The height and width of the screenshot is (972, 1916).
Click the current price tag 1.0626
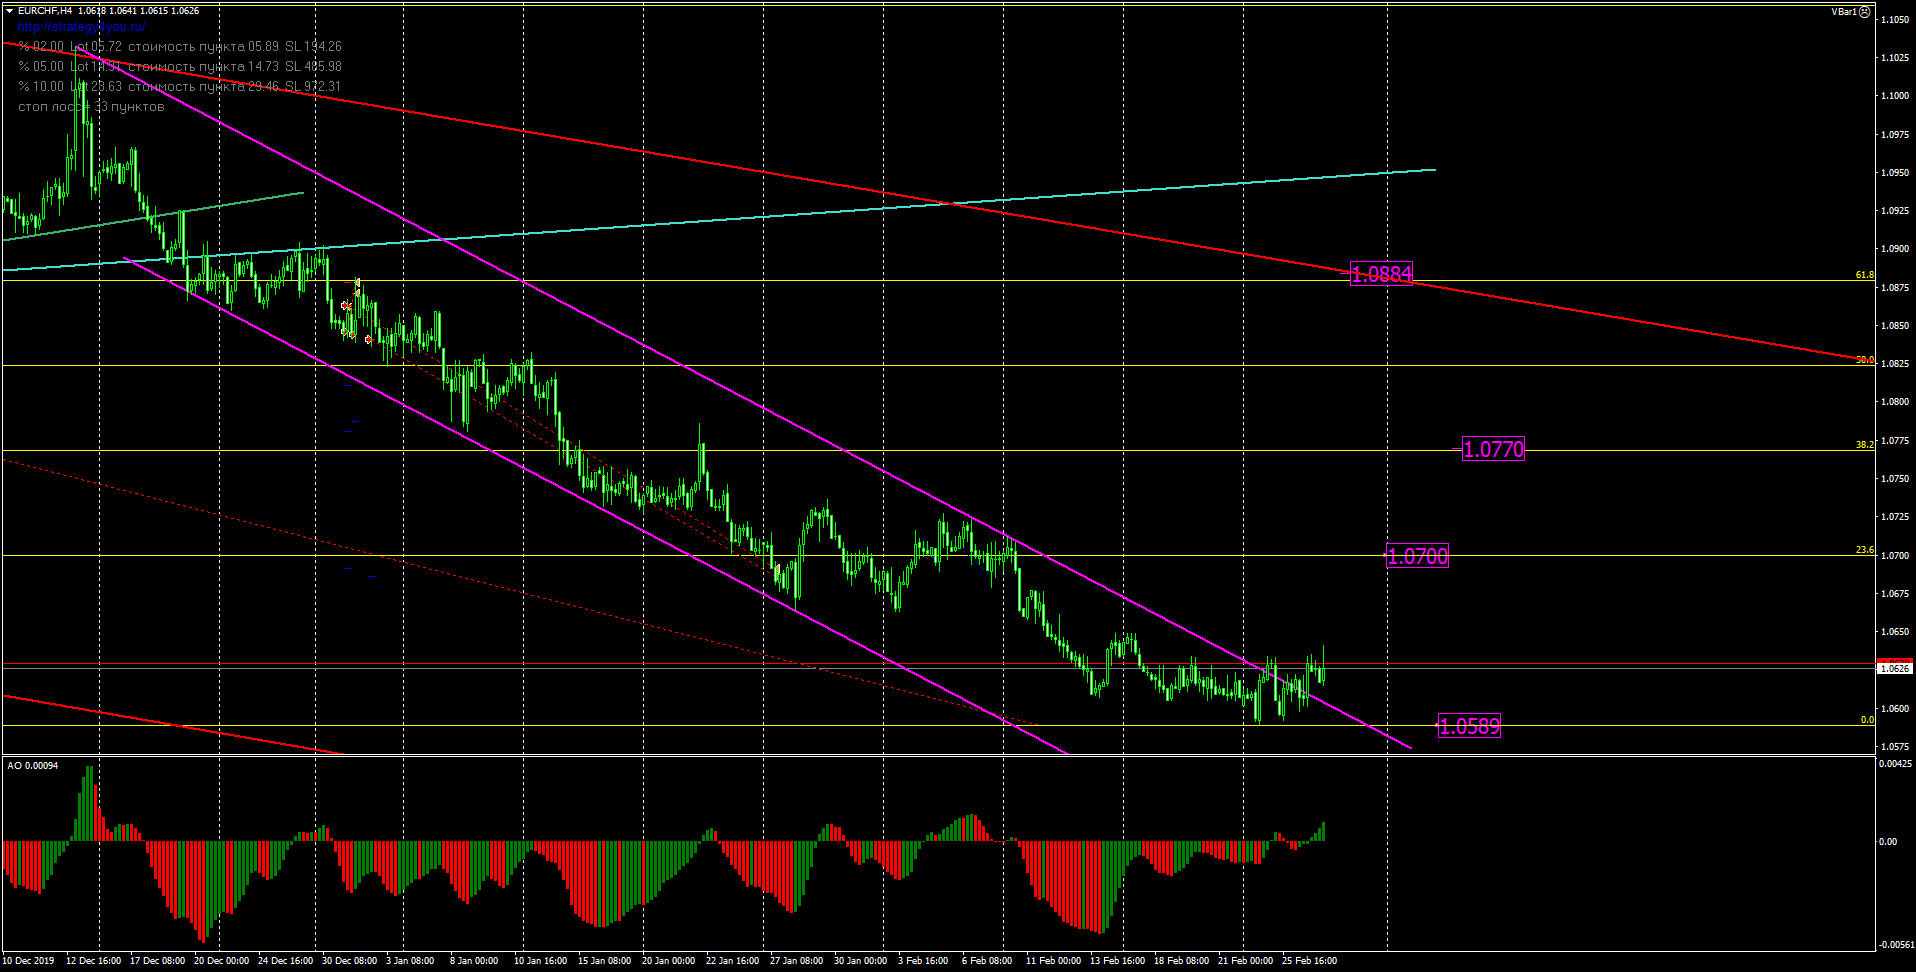coord(1894,668)
